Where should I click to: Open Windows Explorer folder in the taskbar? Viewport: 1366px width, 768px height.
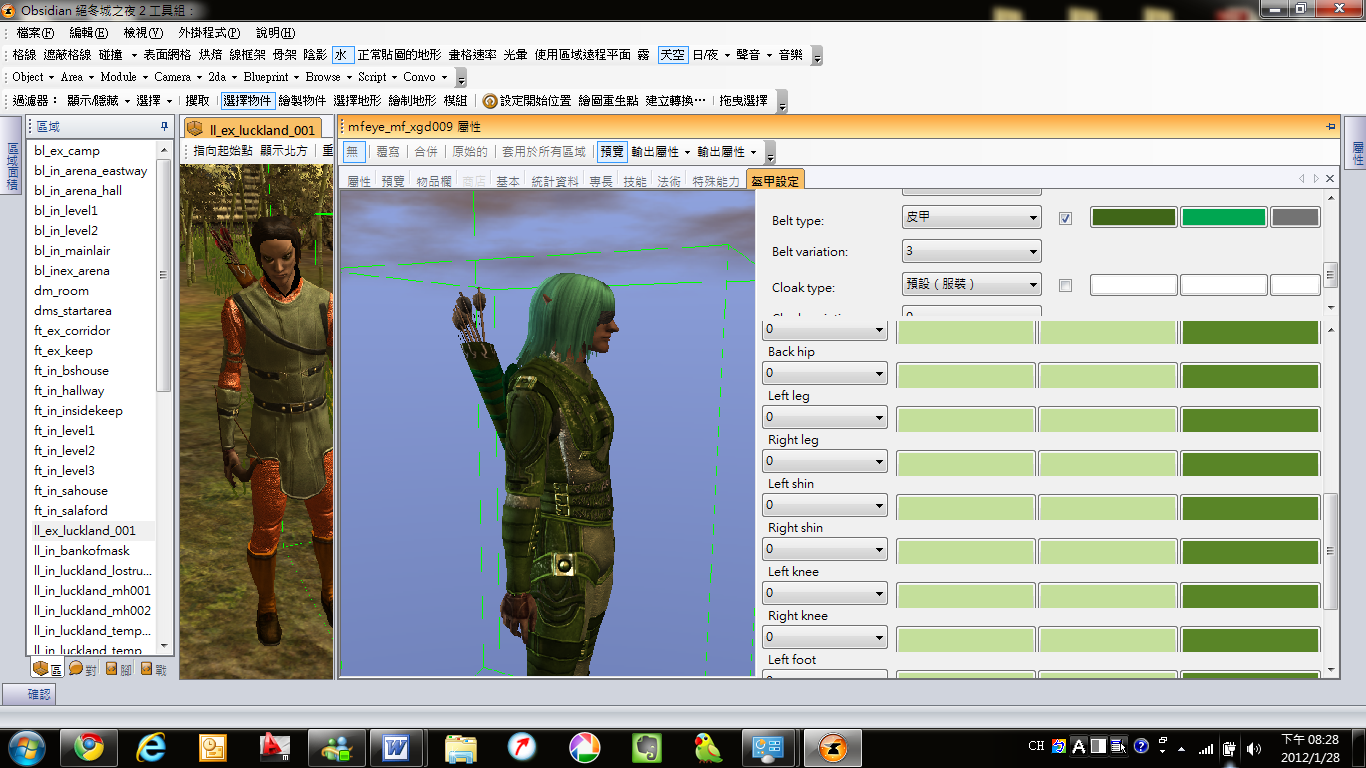(x=460, y=747)
